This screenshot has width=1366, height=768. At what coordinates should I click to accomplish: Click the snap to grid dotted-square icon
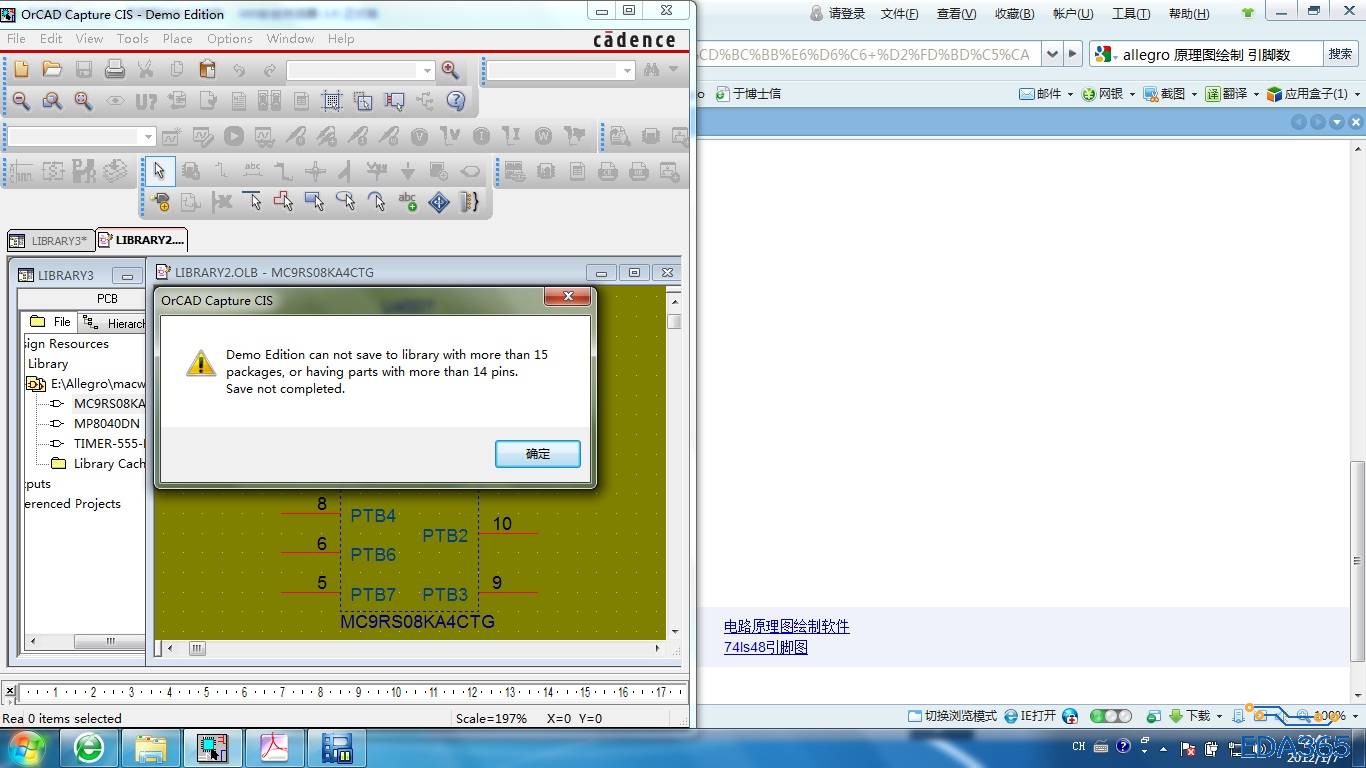pos(332,100)
